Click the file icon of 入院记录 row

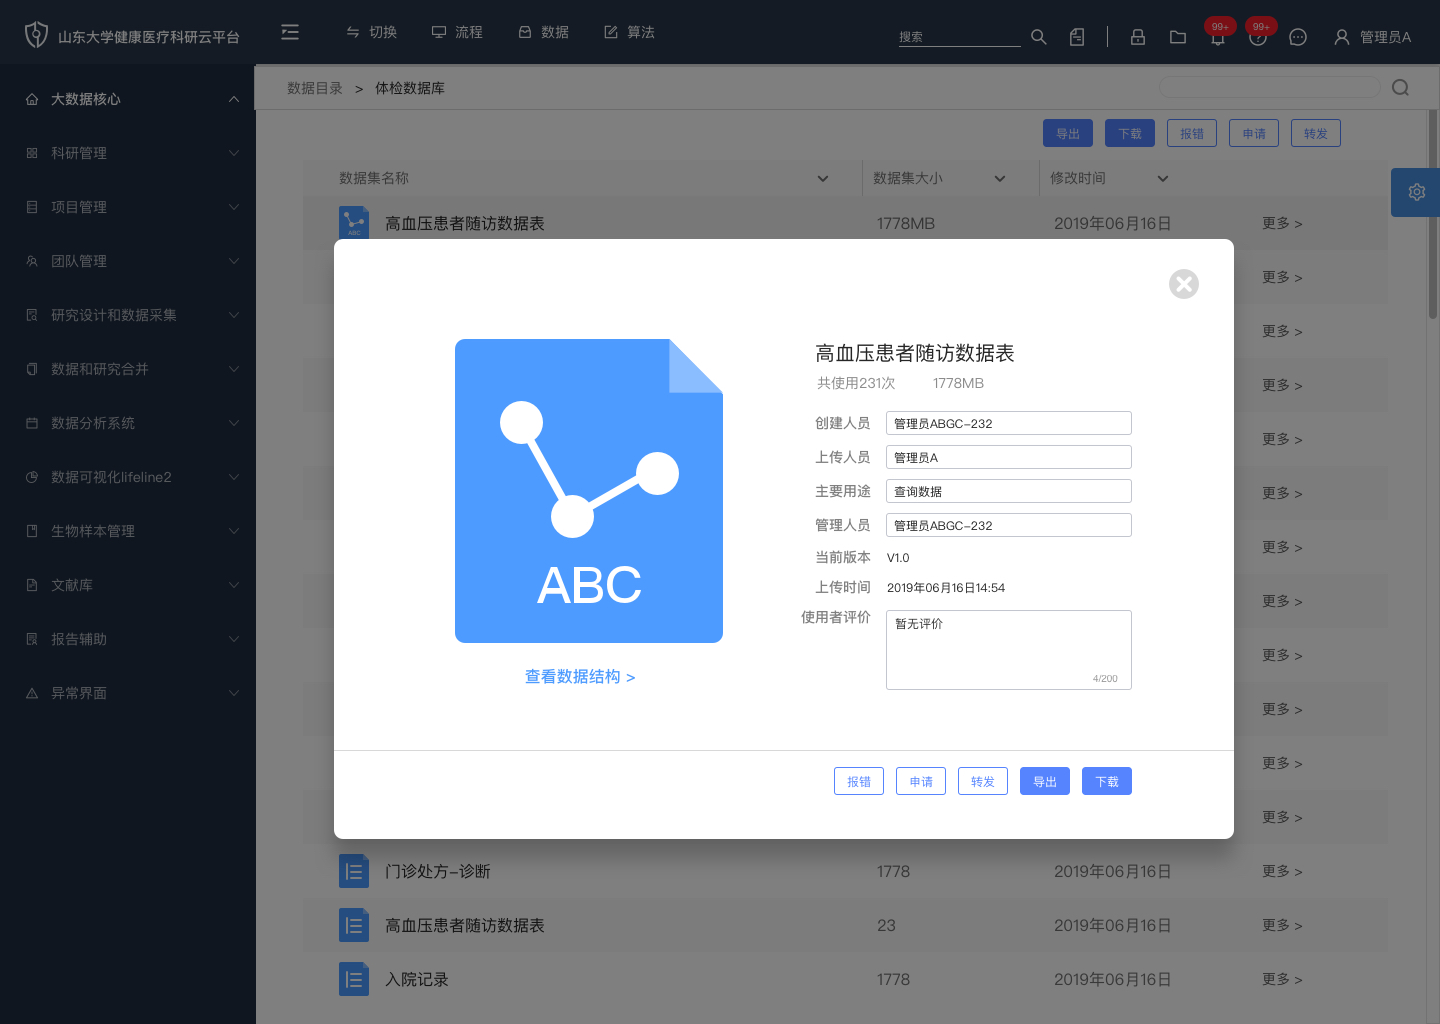pos(354,980)
